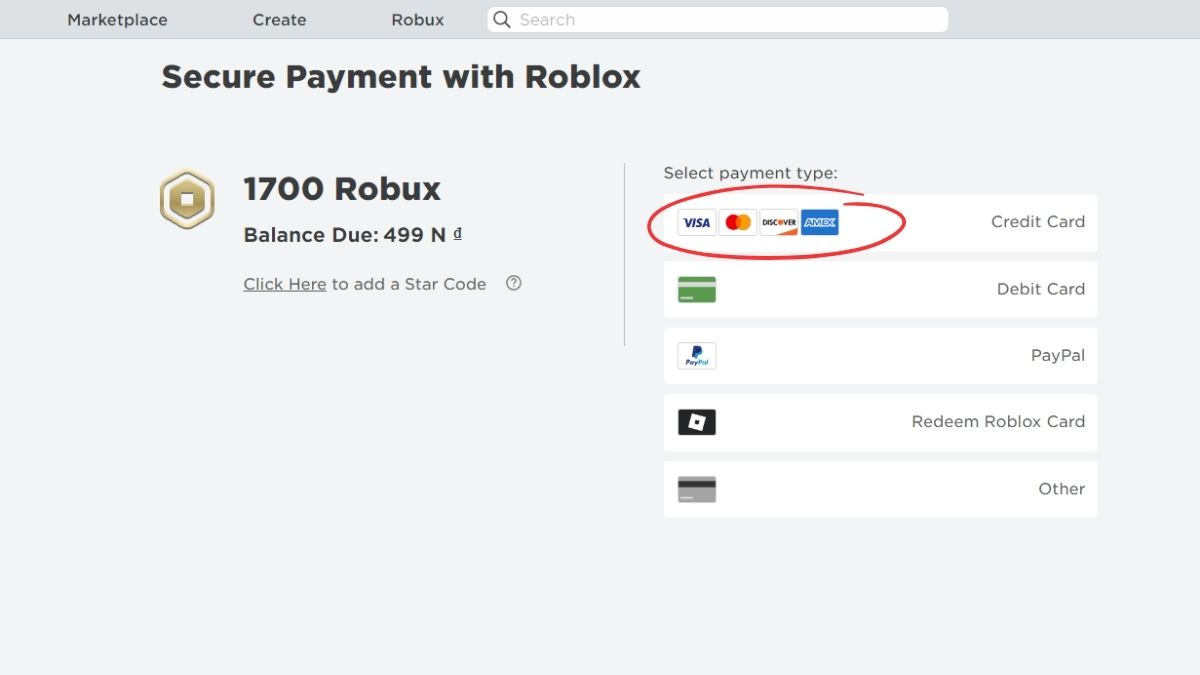The height and width of the screenshot is (675, 1200).
Task: Open the Star Code help question mark
Action: [514, 283]
